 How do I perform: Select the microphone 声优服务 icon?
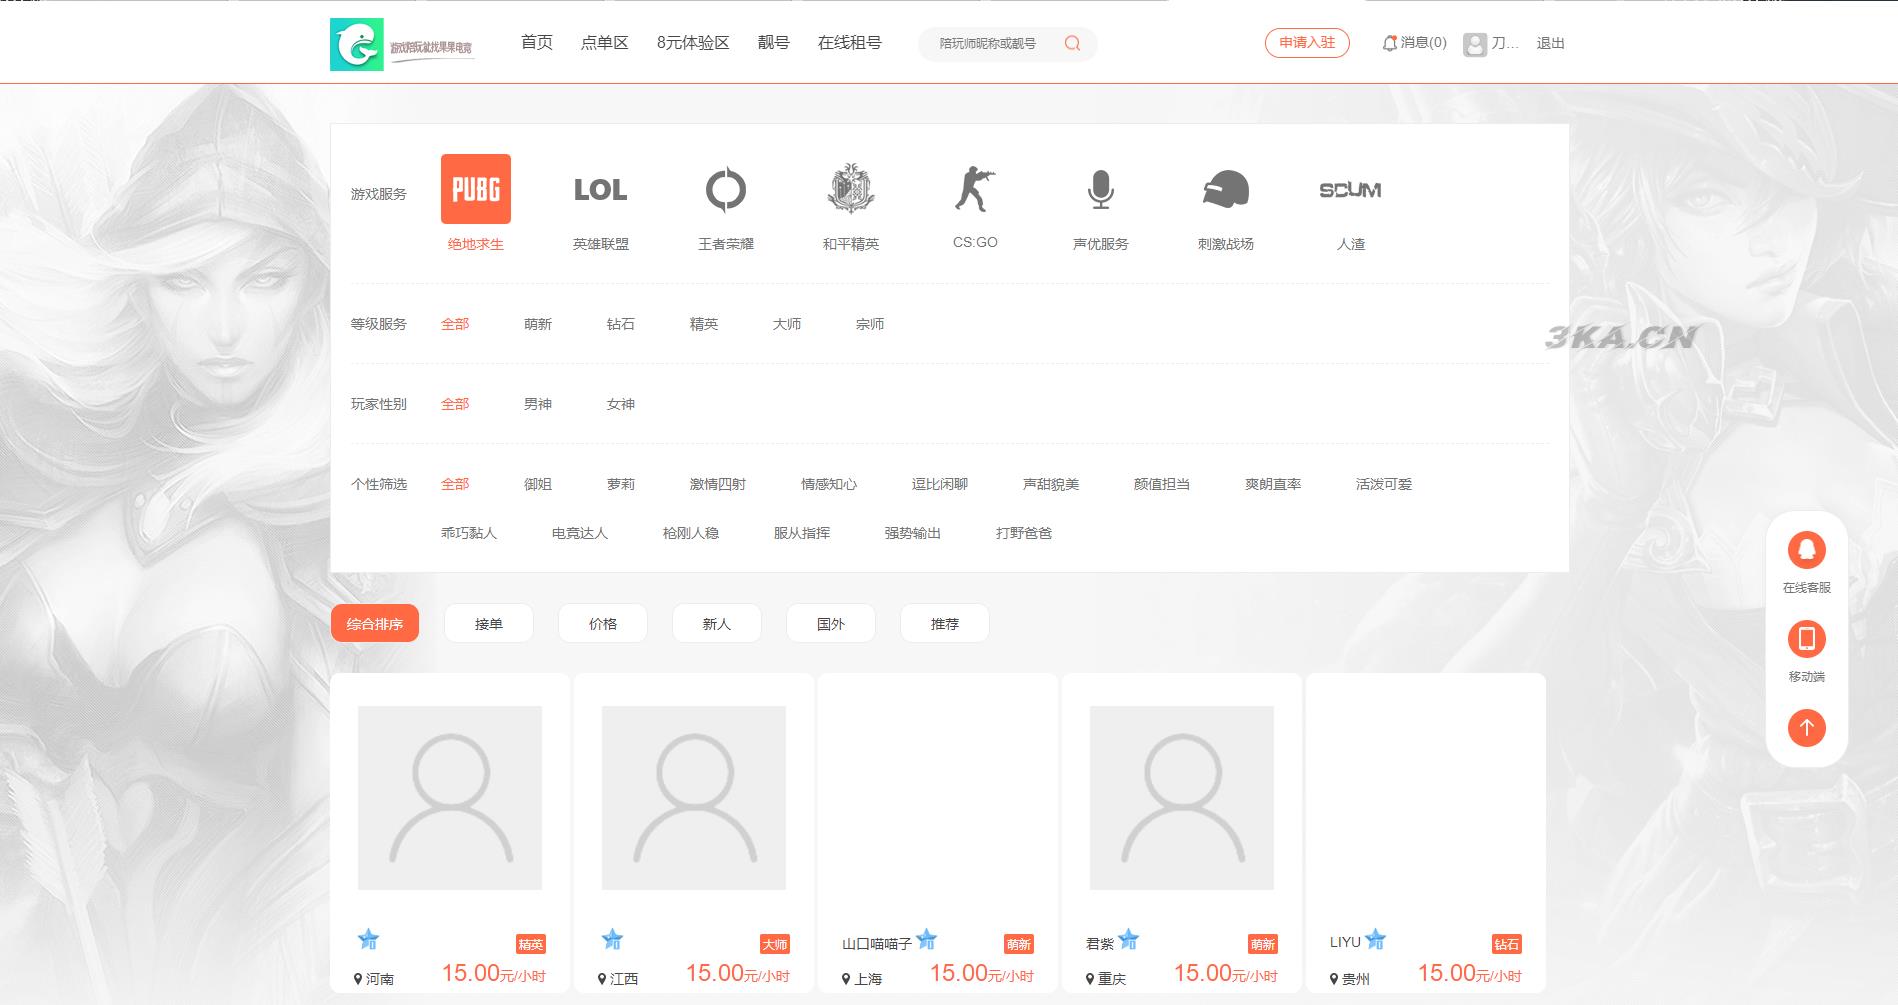tap(1100, 189)
